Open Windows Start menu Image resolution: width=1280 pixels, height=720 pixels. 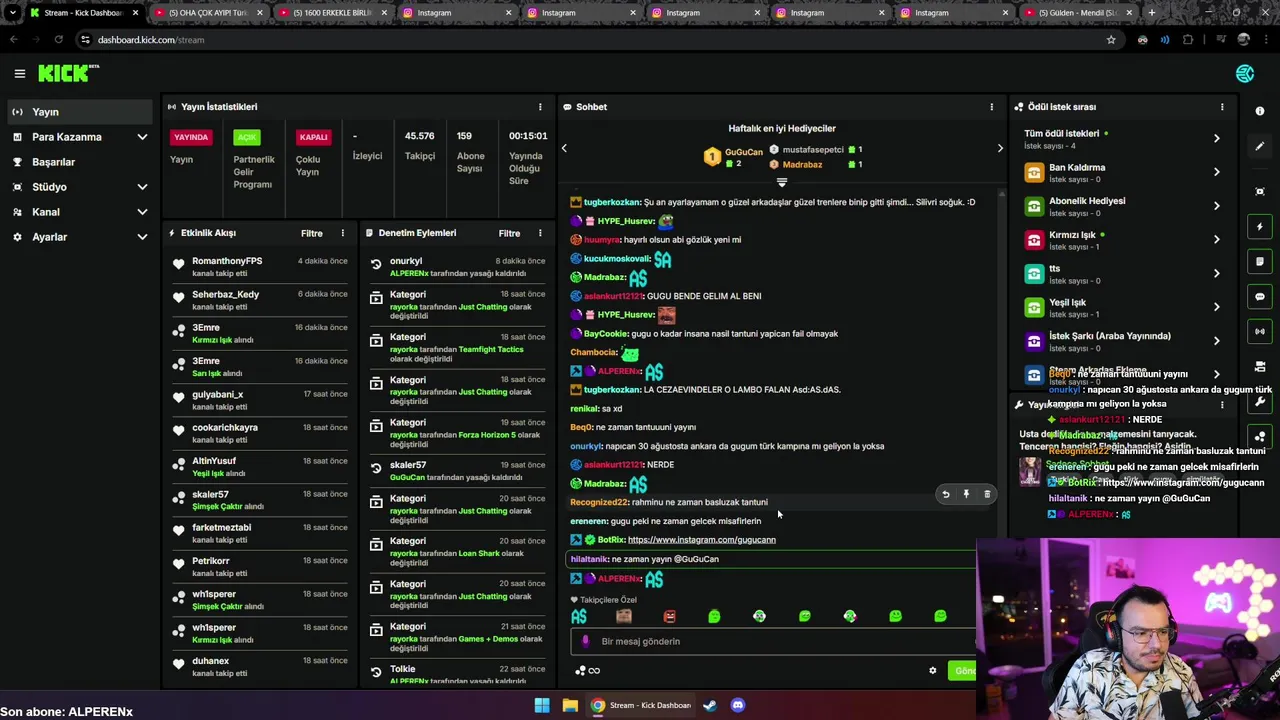542,705
